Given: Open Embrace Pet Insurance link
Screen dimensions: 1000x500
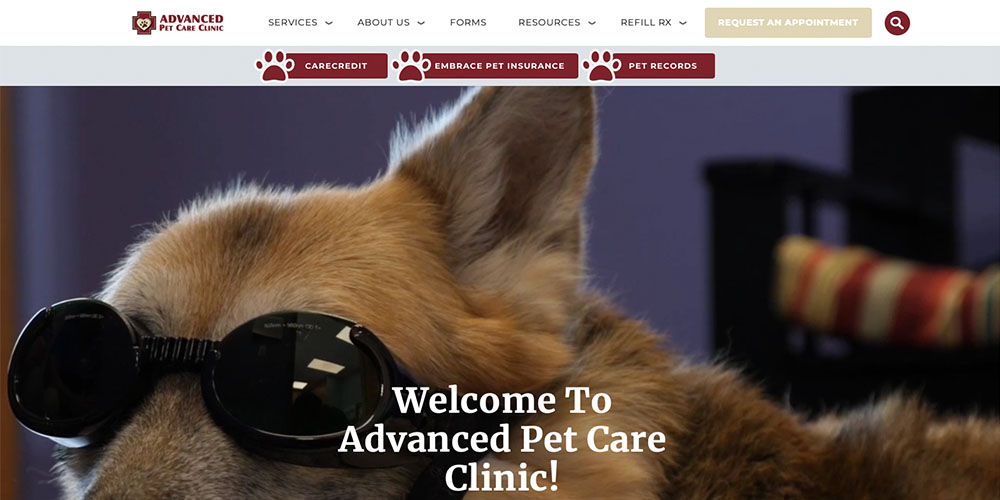Looking at the screenshot, I should [x=499, y=66].
